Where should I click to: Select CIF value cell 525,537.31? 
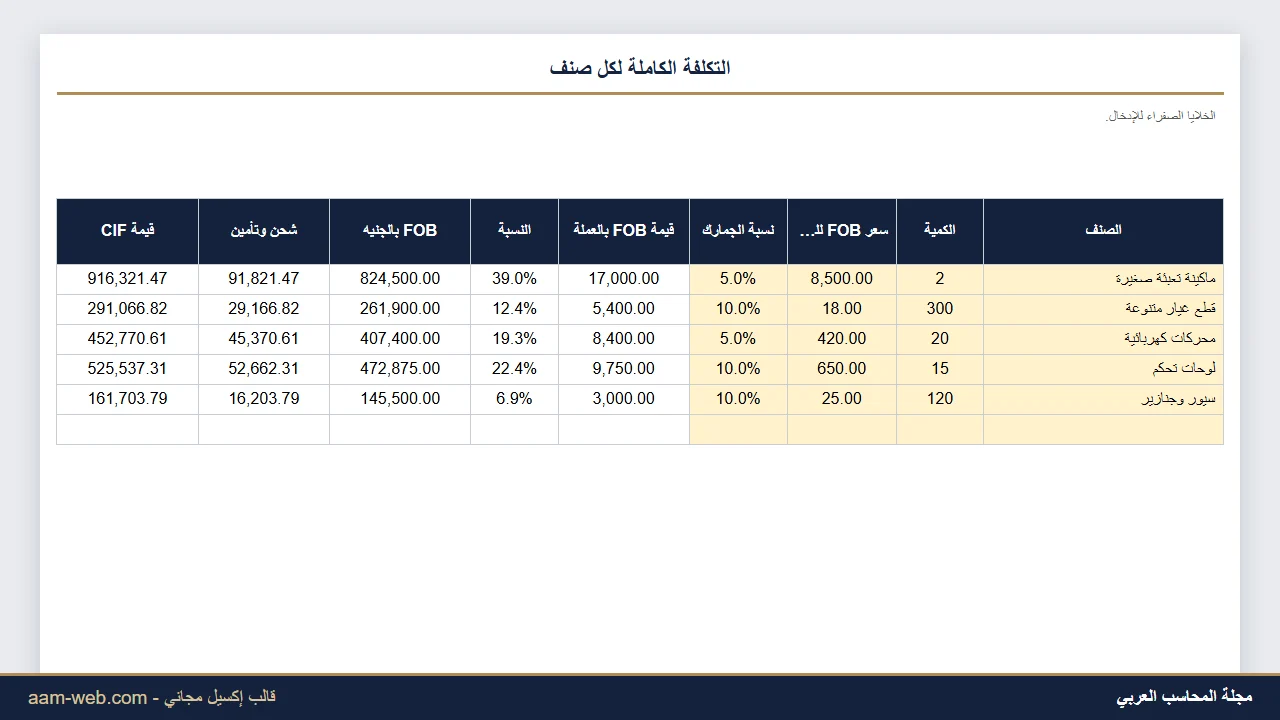(x=128, y=369)
